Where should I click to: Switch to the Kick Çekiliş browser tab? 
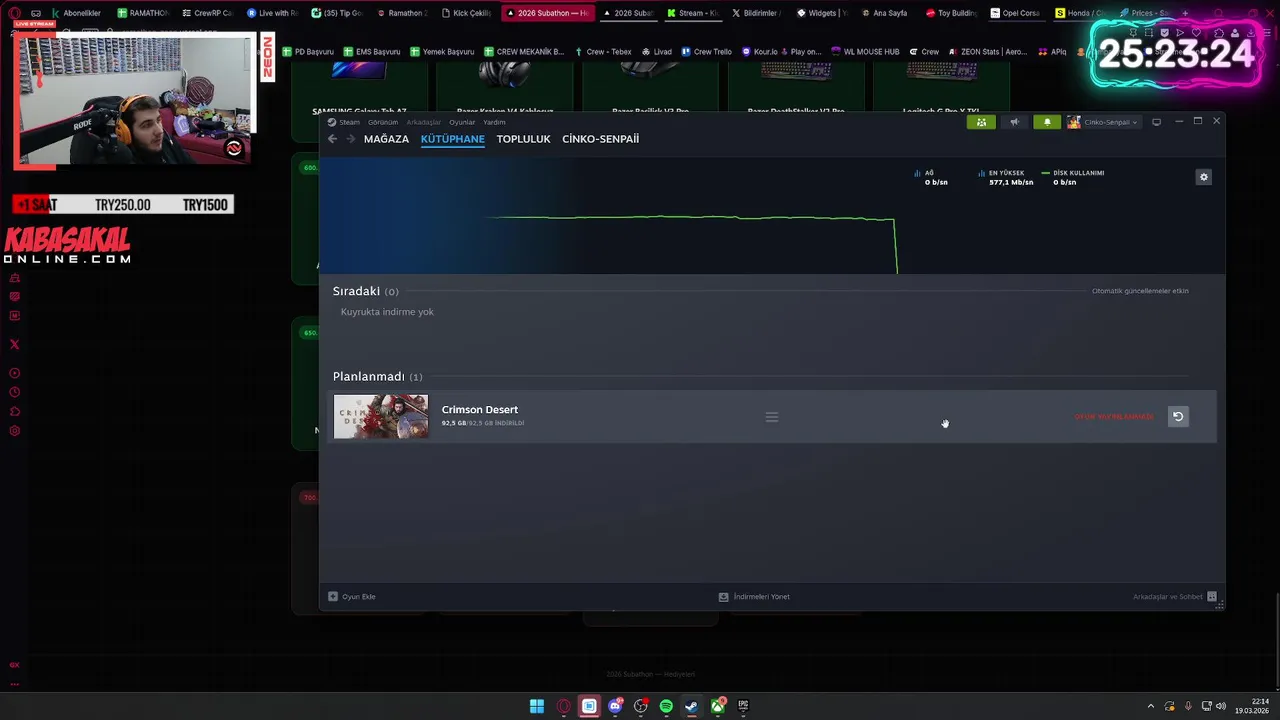pos(466,13)
